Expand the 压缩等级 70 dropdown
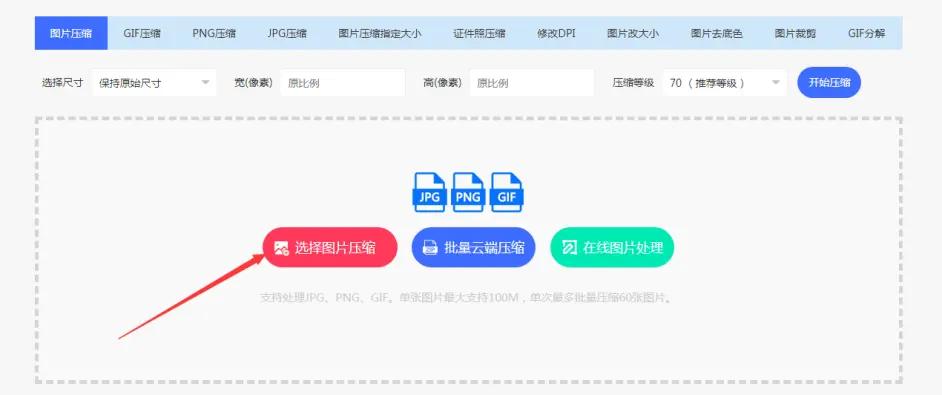 (725, 83)
